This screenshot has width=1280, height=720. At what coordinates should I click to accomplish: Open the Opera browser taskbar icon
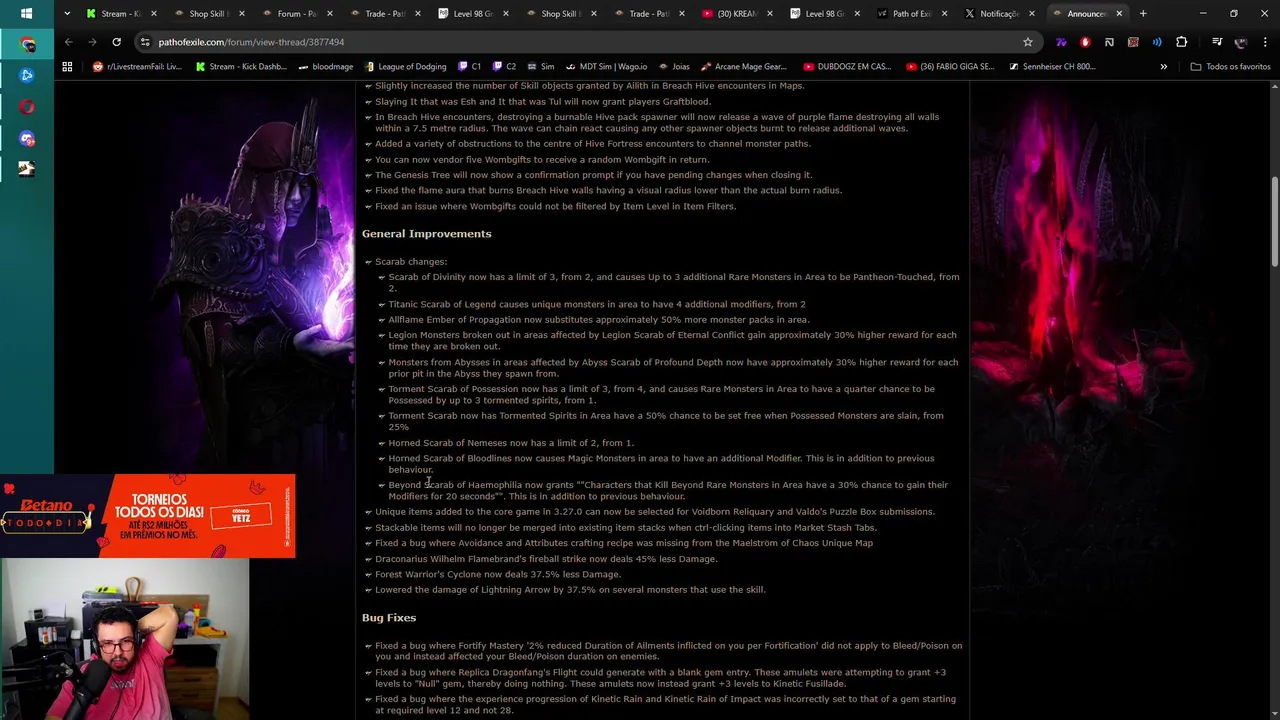tap(26, 107)
